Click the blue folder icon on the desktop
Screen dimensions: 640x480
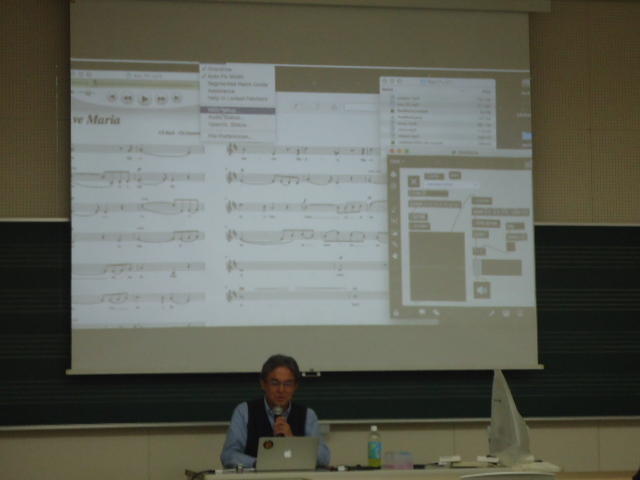(527, 136)
